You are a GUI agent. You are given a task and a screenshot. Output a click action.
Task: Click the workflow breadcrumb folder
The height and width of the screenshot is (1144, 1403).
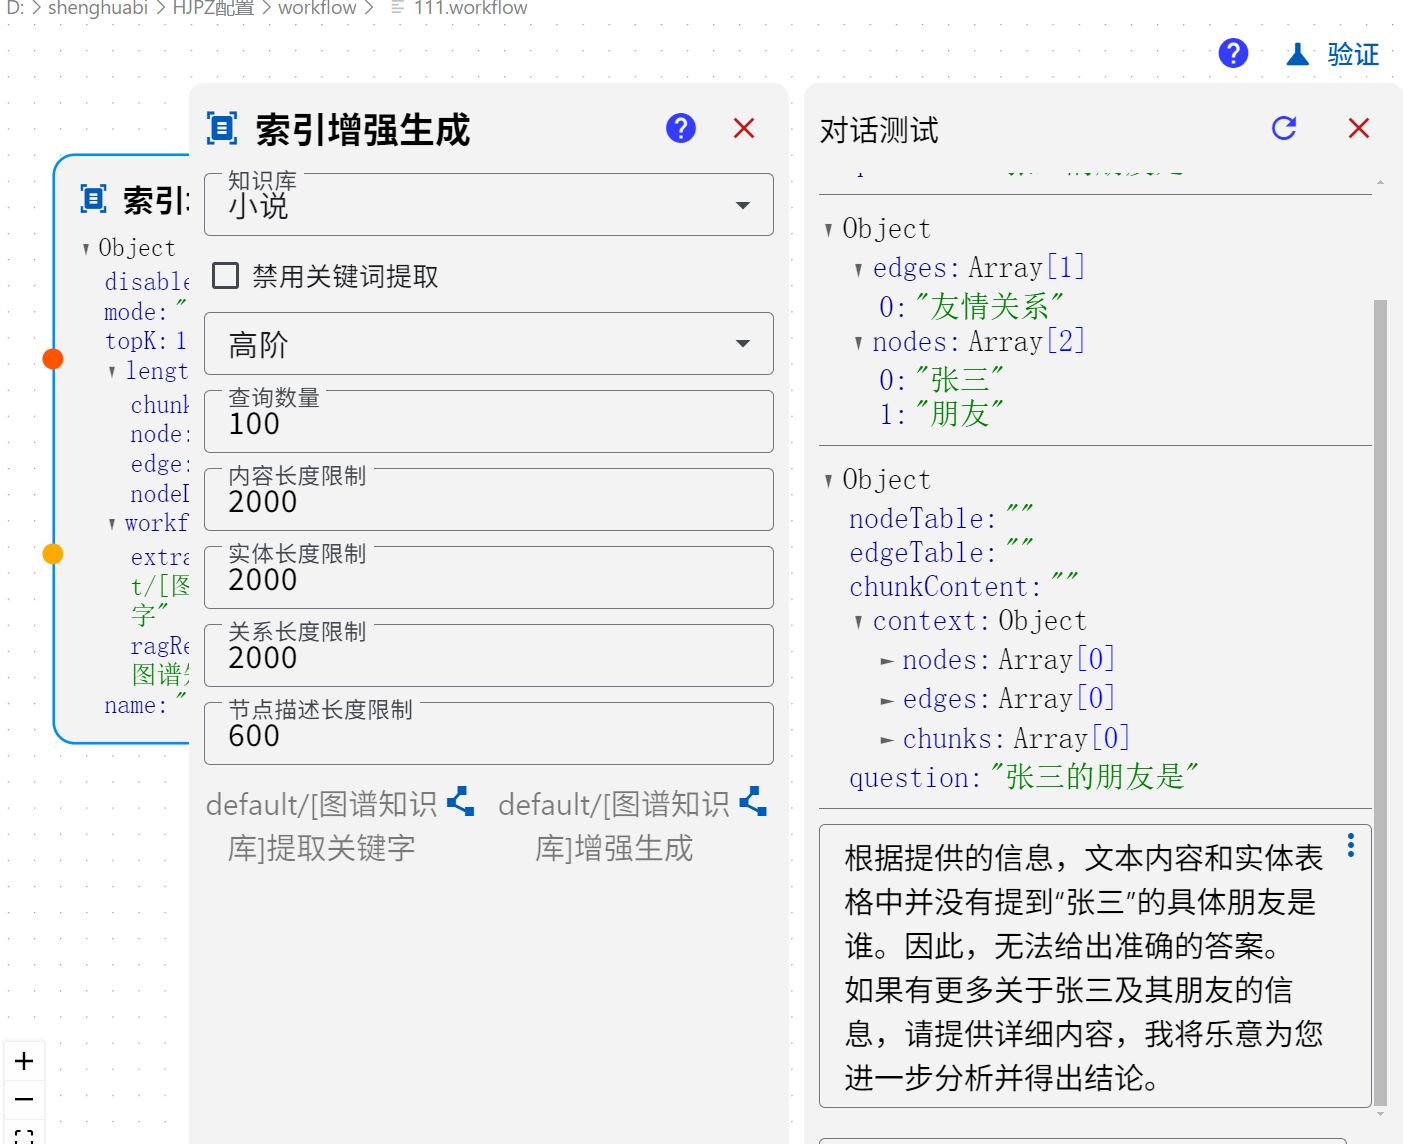(316, 8)
